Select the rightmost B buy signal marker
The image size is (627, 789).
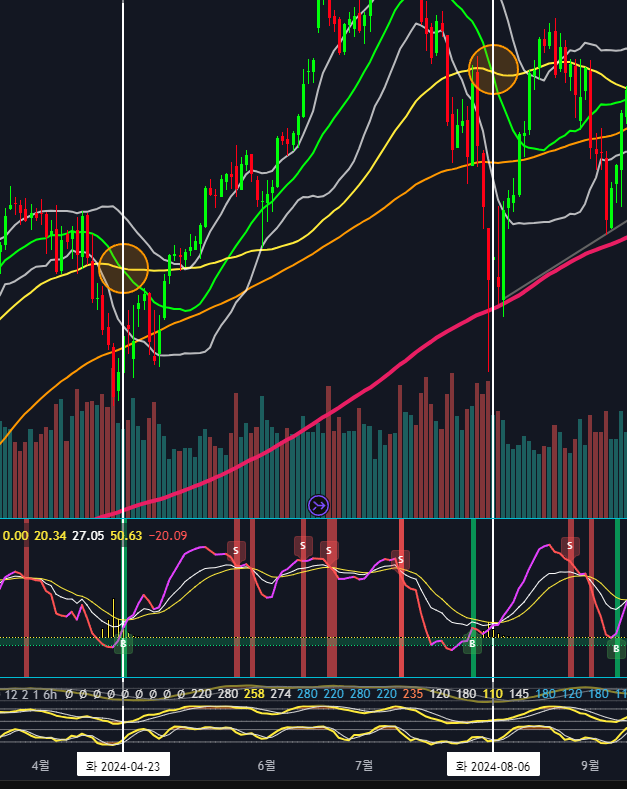(x=615, y=648)
